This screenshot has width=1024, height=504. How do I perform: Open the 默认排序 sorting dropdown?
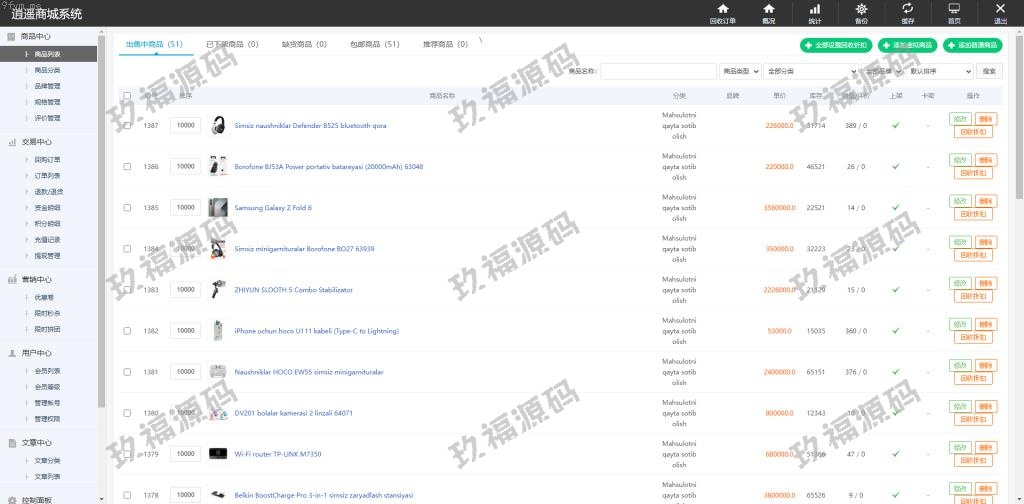pyautogui.click(x=940, y=72)
